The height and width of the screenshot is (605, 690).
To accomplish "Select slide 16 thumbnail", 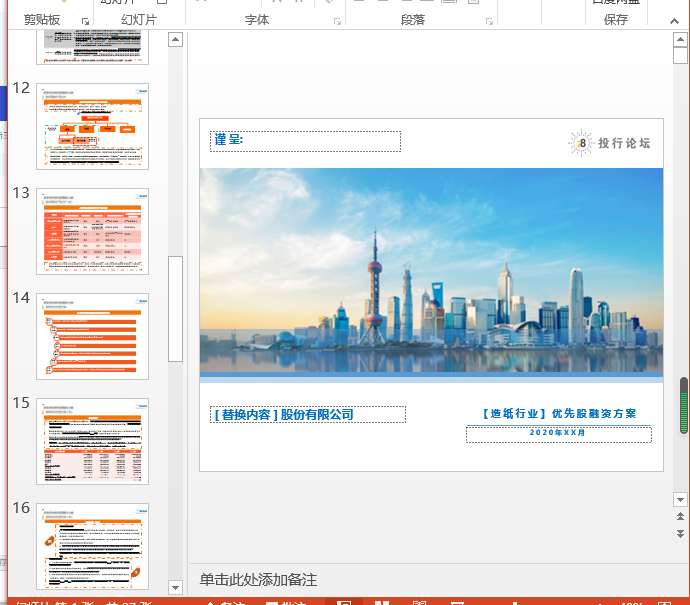I will click(92, 546).
